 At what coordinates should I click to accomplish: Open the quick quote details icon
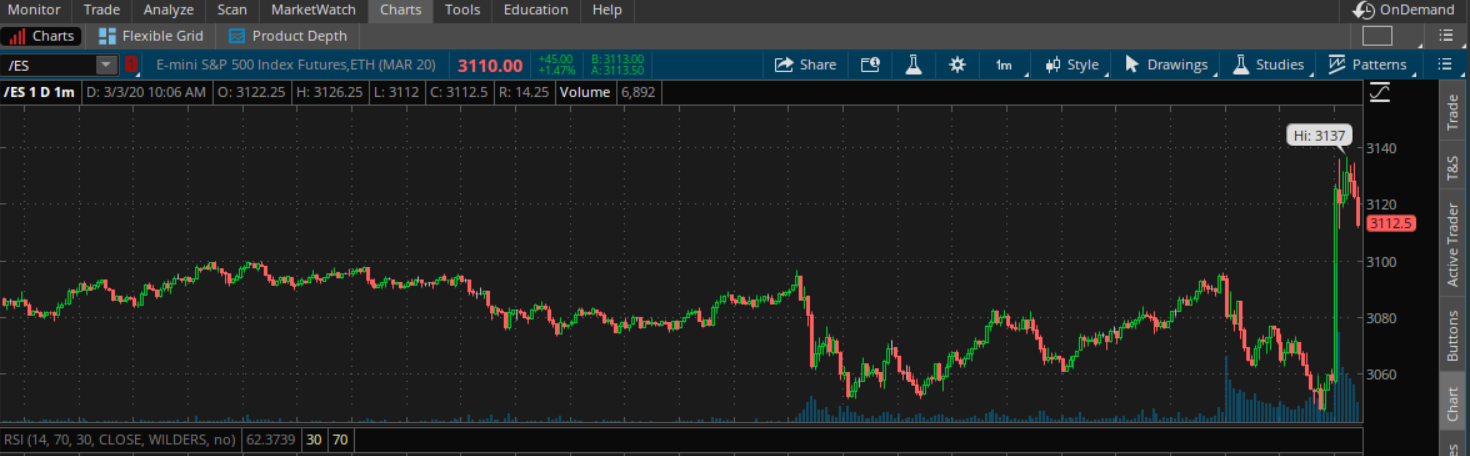pos(870,65)
